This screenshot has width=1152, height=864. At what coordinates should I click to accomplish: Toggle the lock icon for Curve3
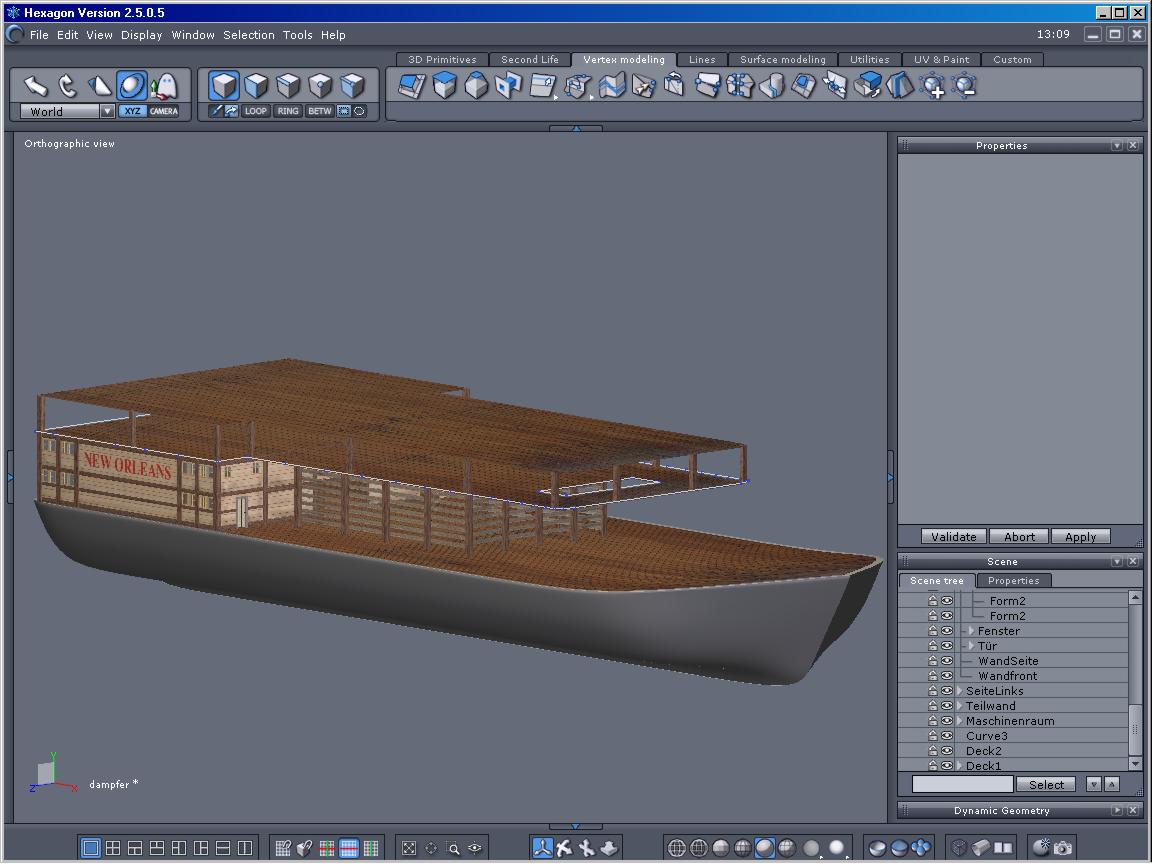(932, 736)
